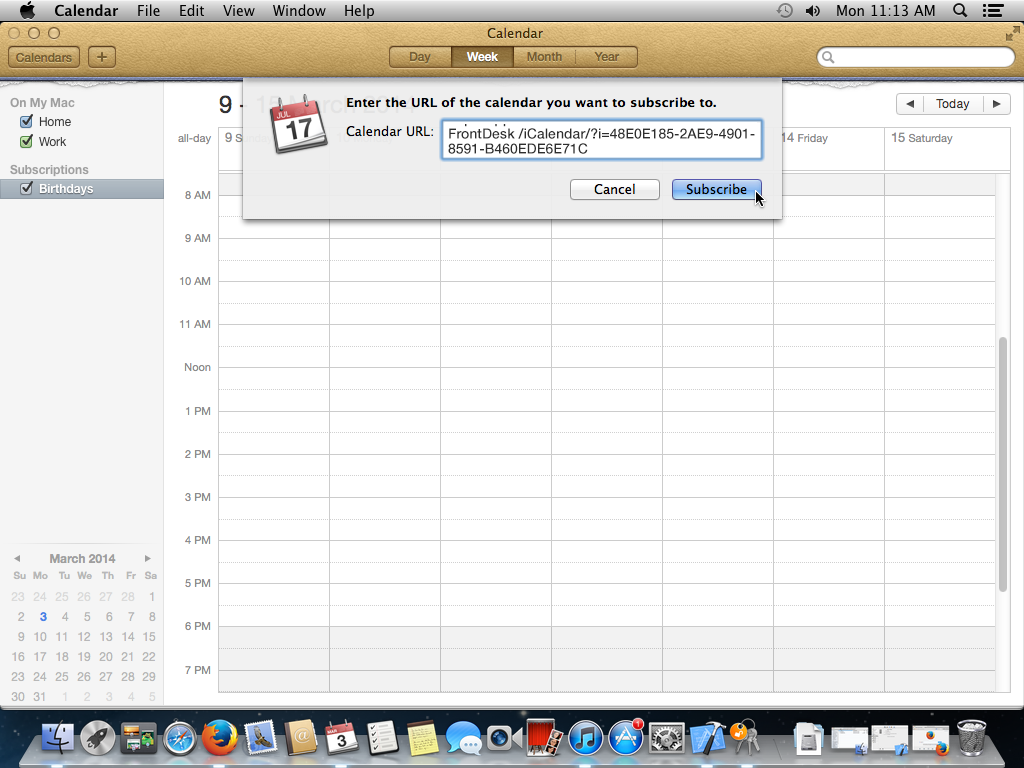Open App Store icon in dock
The image size is (1024, 768).
pos(626,738)
